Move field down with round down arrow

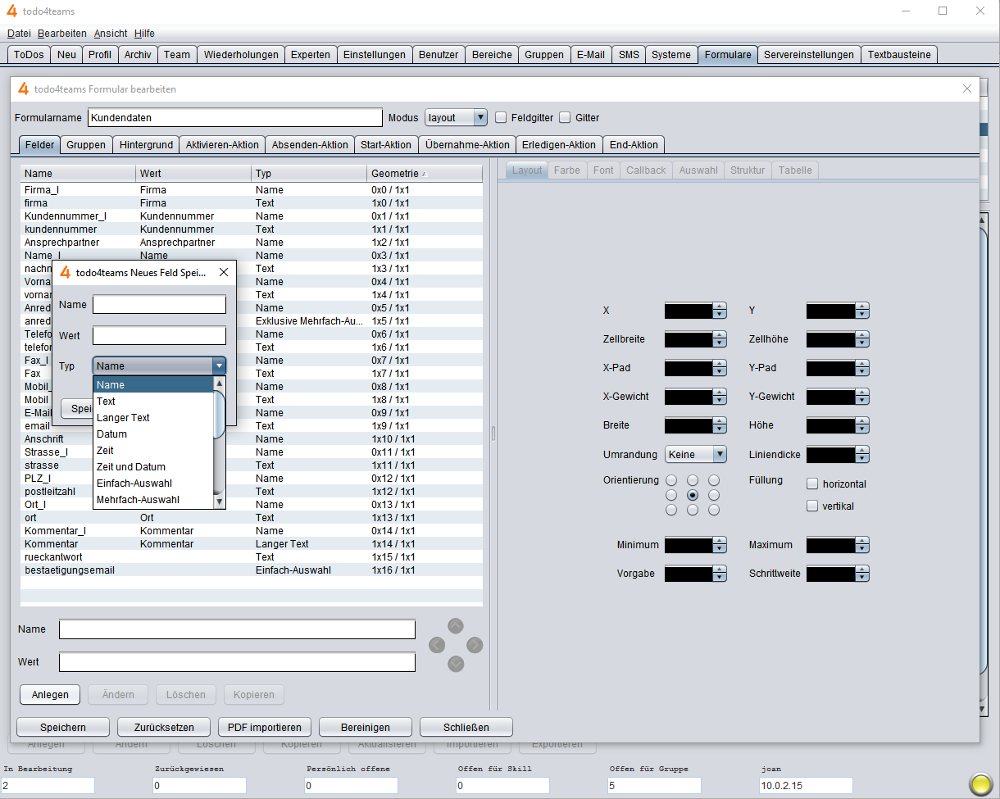[x=455, y=664]
